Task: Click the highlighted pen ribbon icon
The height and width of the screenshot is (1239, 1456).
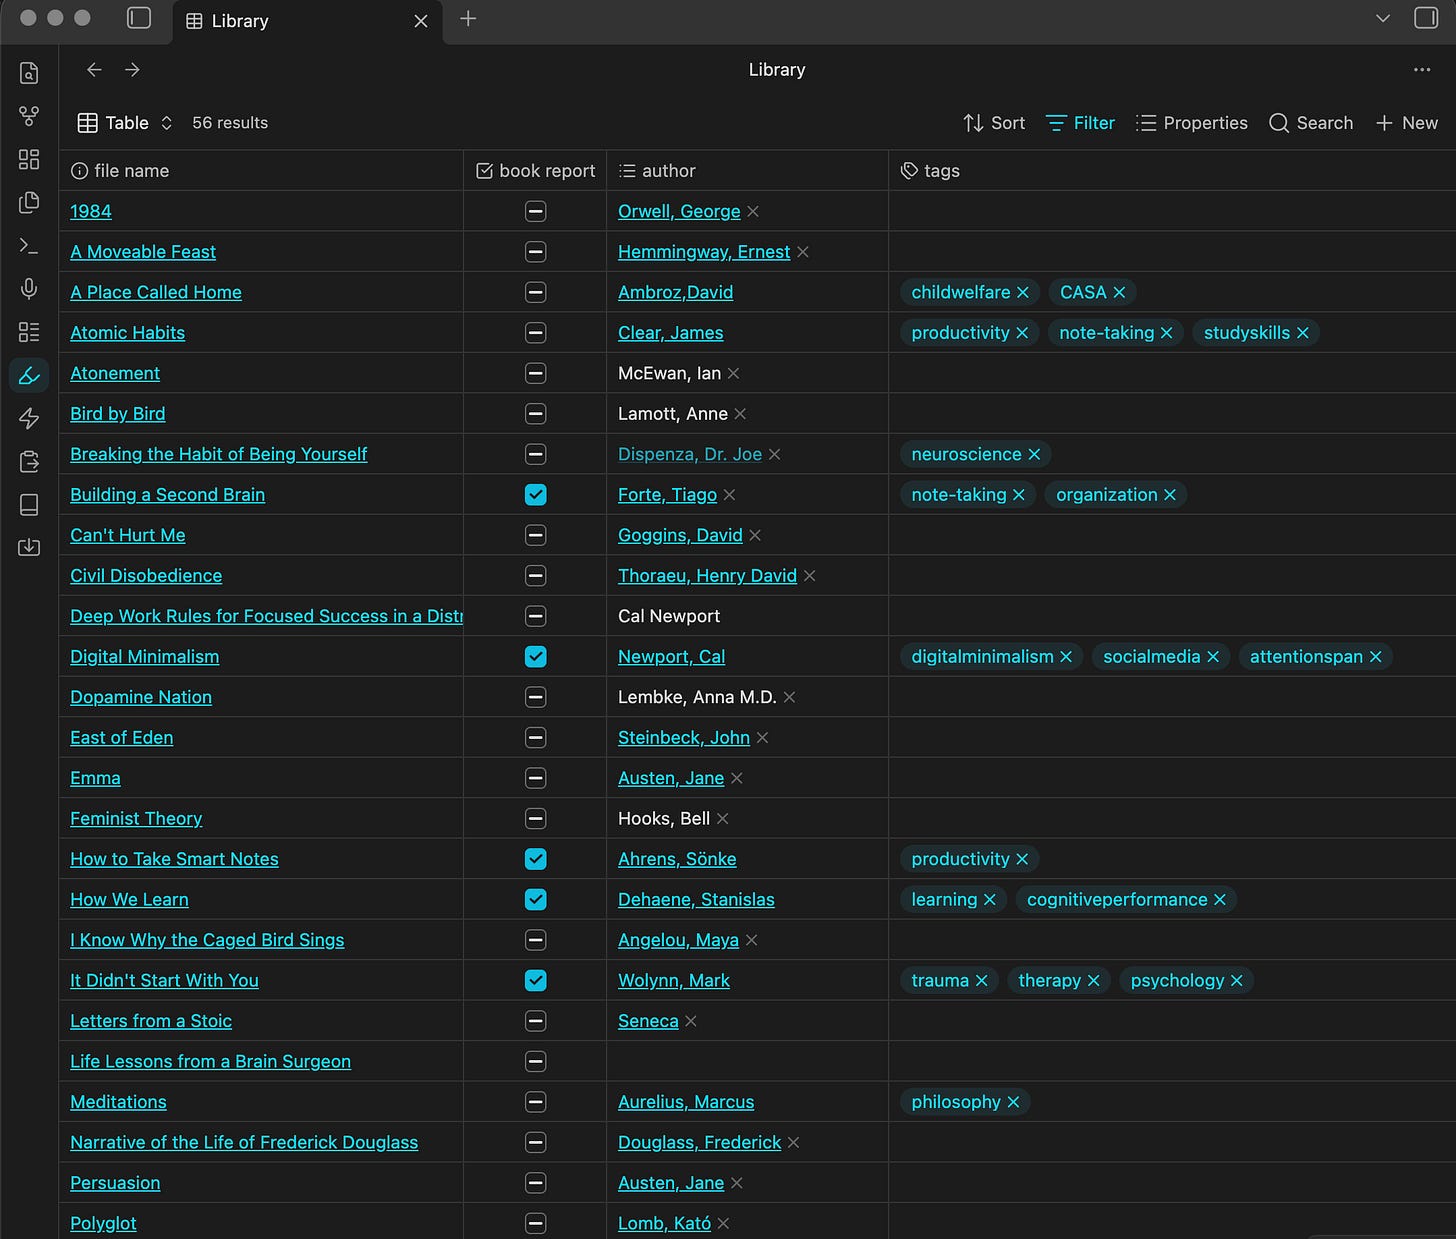Action: pyautogui.click(x=29, y=375)
